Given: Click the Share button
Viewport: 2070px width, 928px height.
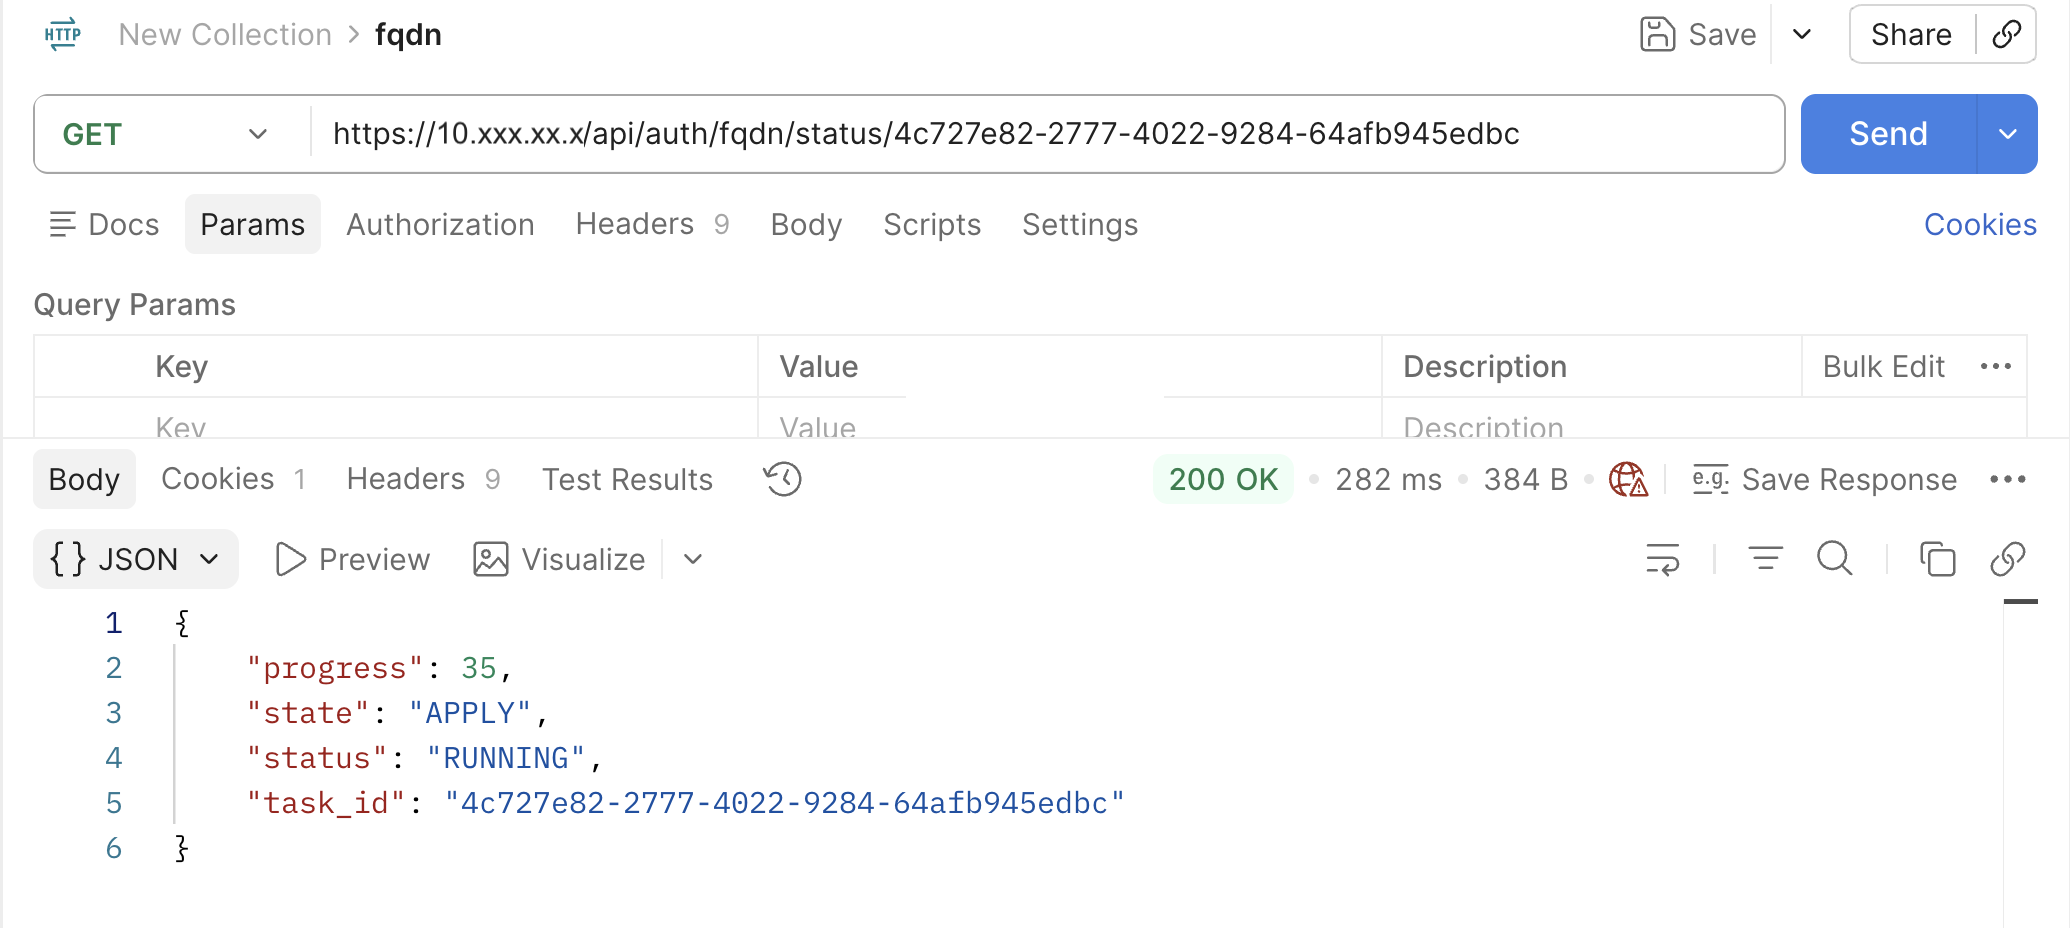Looking at the screenshot, I should pyautogui.click(x=1911, y=35).
